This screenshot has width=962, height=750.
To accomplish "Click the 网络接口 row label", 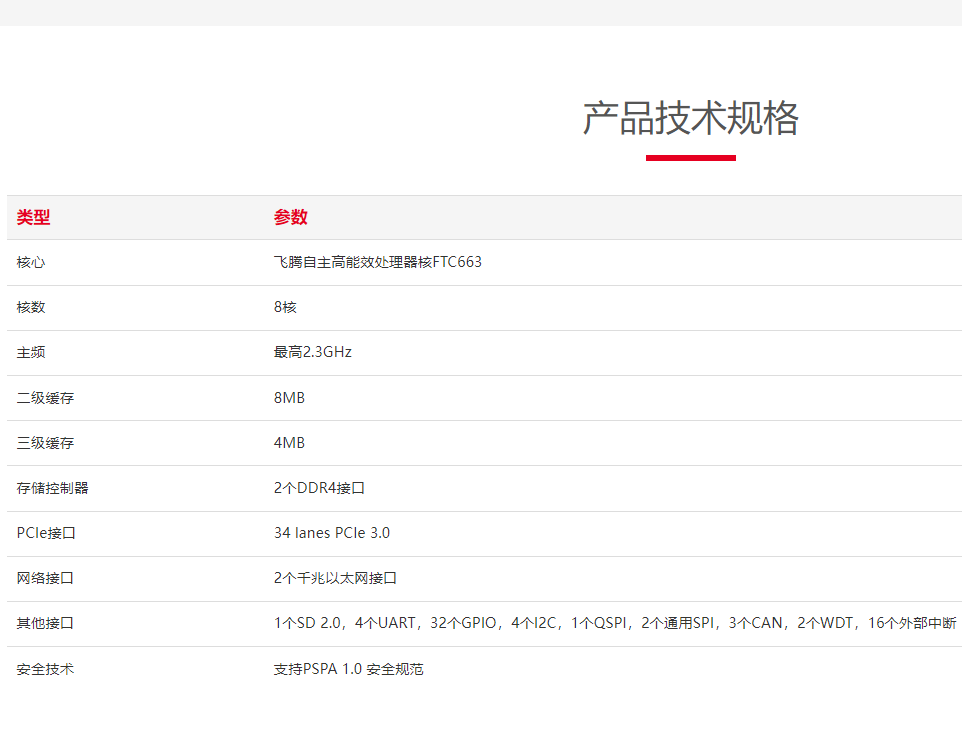I will (x=45, y=578).
